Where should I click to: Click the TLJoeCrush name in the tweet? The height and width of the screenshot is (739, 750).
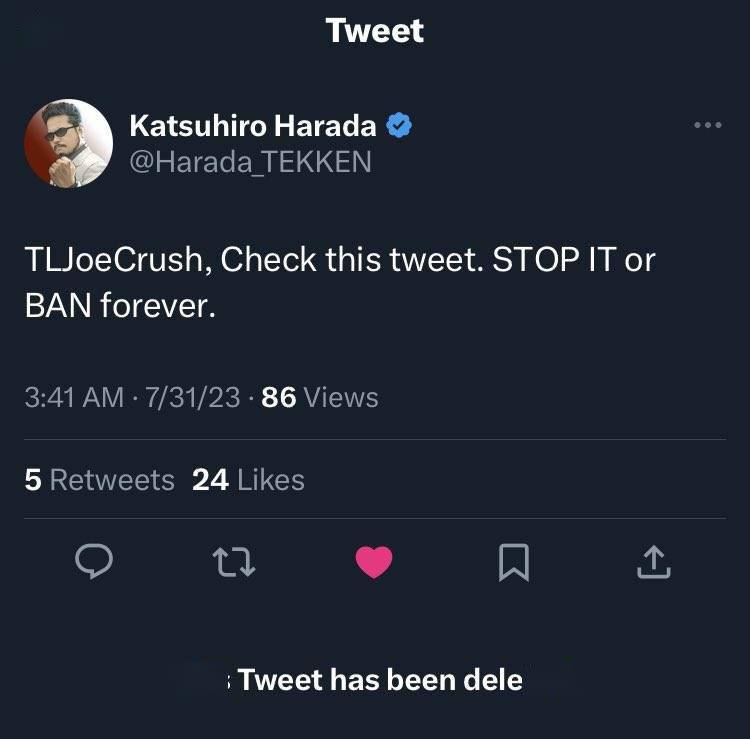(x=115, y=260)
